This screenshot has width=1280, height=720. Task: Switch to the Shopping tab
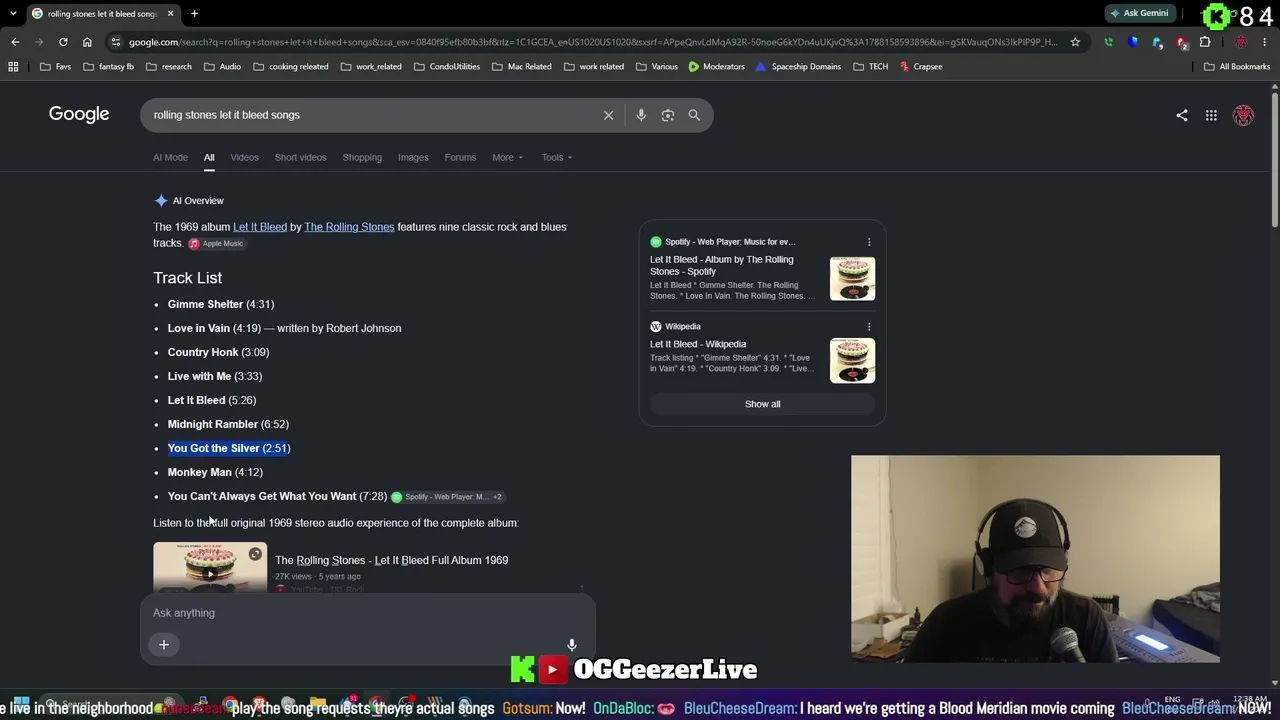point(362,157)
